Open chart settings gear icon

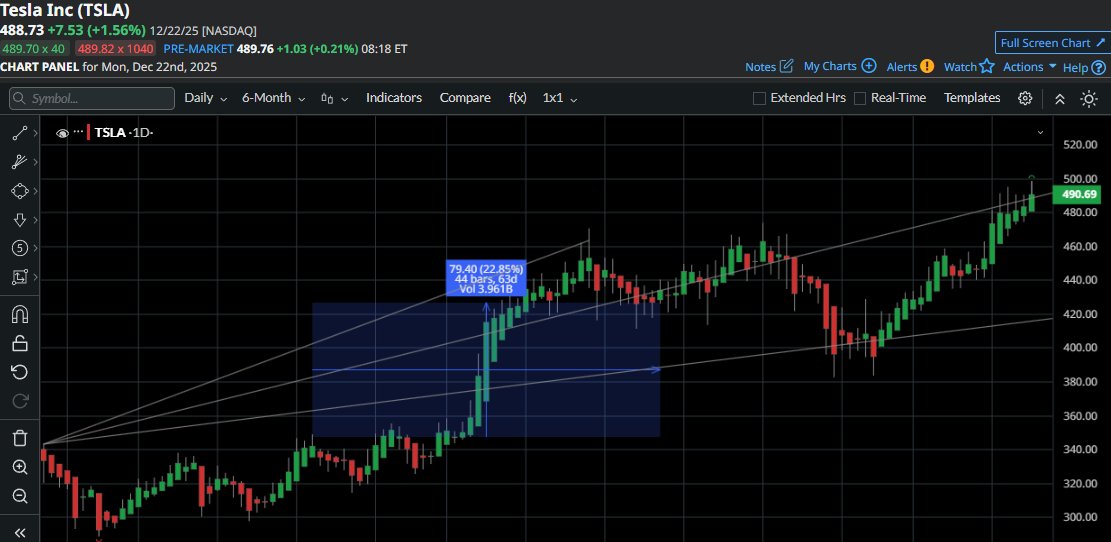(1025, 98)
